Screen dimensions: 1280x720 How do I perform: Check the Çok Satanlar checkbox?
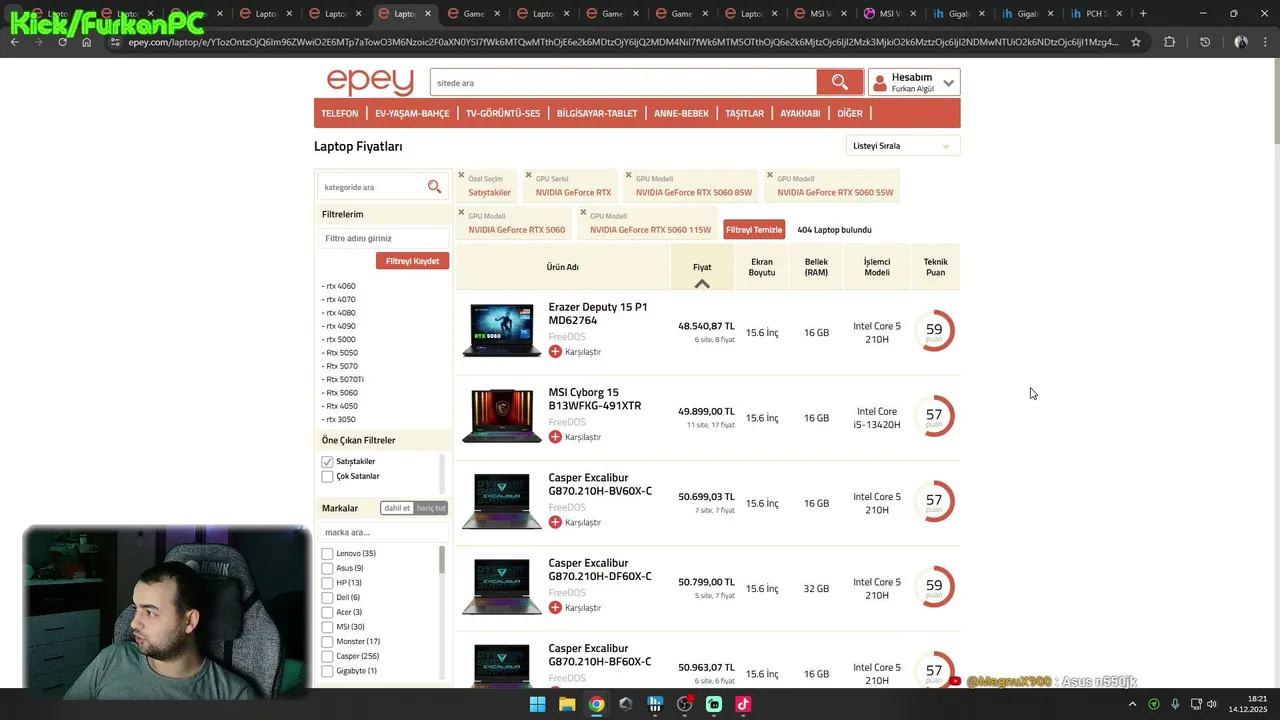pos(327,477)
